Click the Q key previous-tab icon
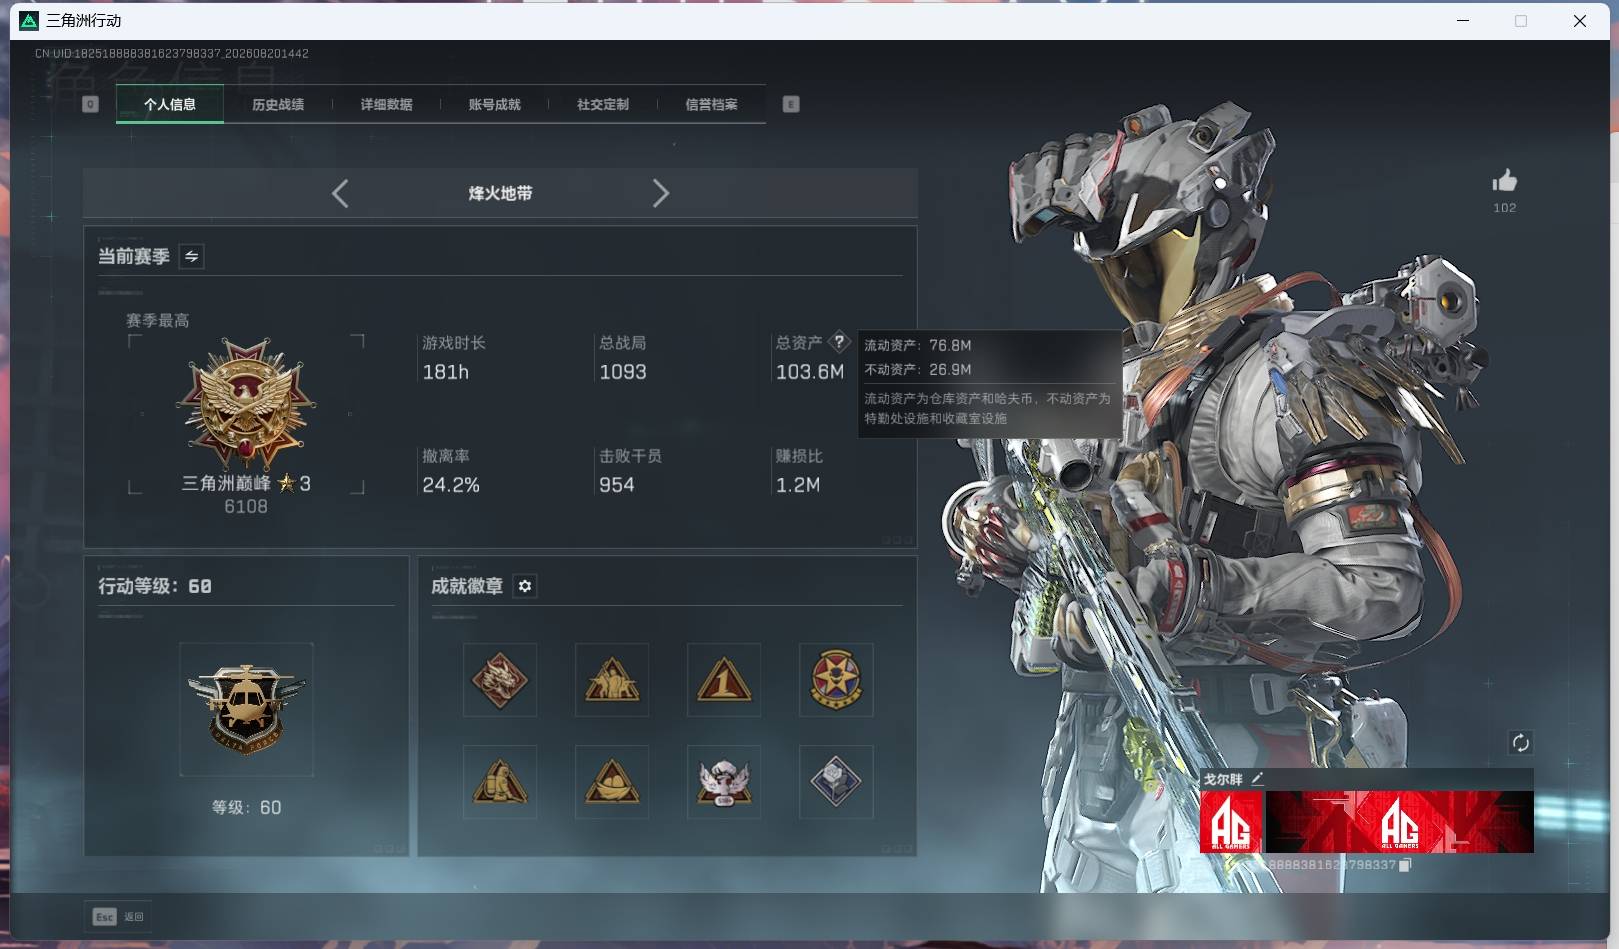1619x949 pixels. [x=90, y=104]
